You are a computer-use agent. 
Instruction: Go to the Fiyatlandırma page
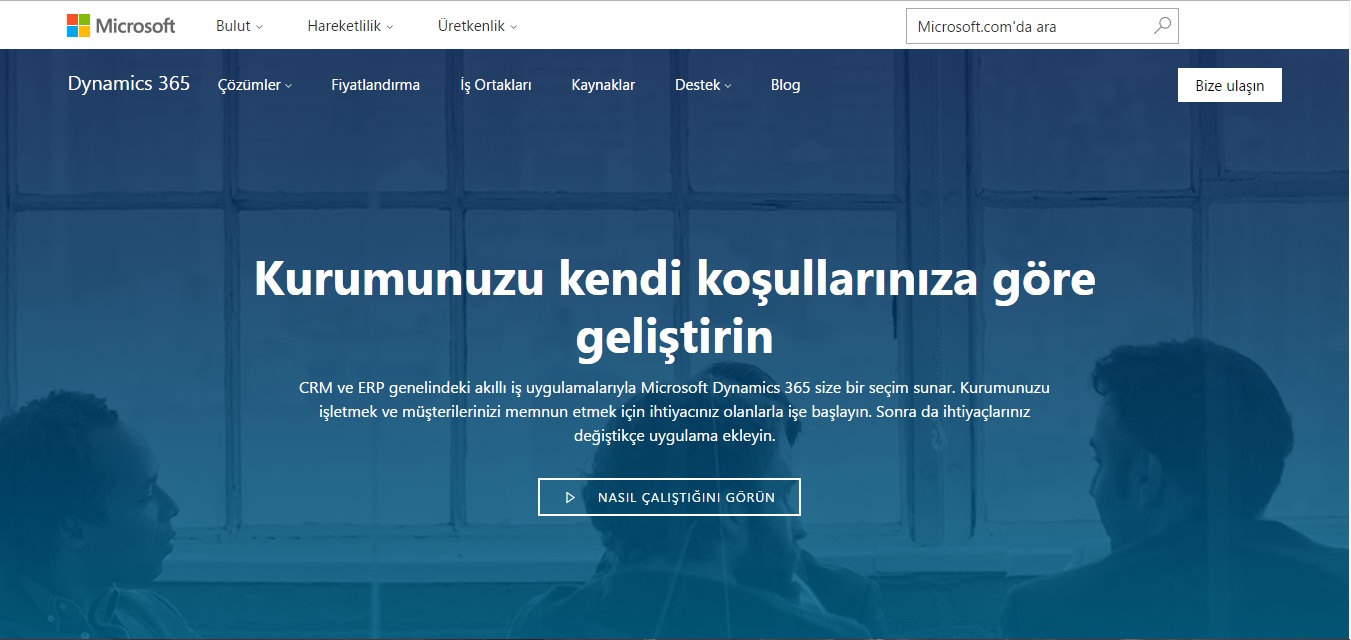pyautogui.click(x=375, y=85)
